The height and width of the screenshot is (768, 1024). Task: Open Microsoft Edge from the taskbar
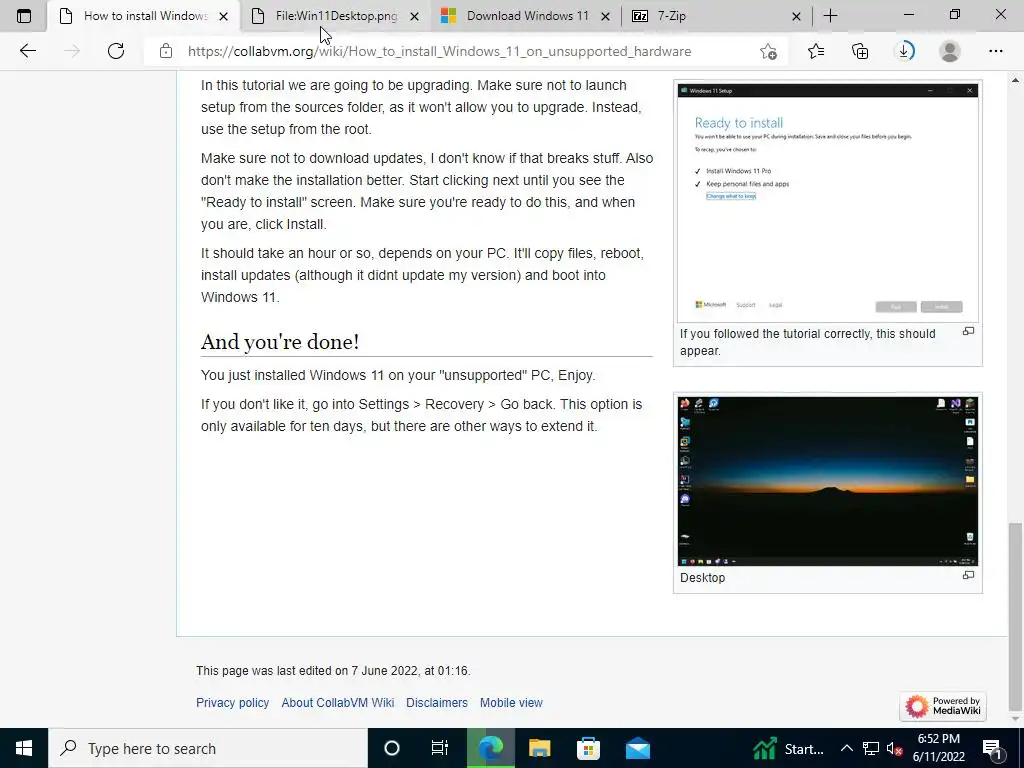click(x=490, y=748)
